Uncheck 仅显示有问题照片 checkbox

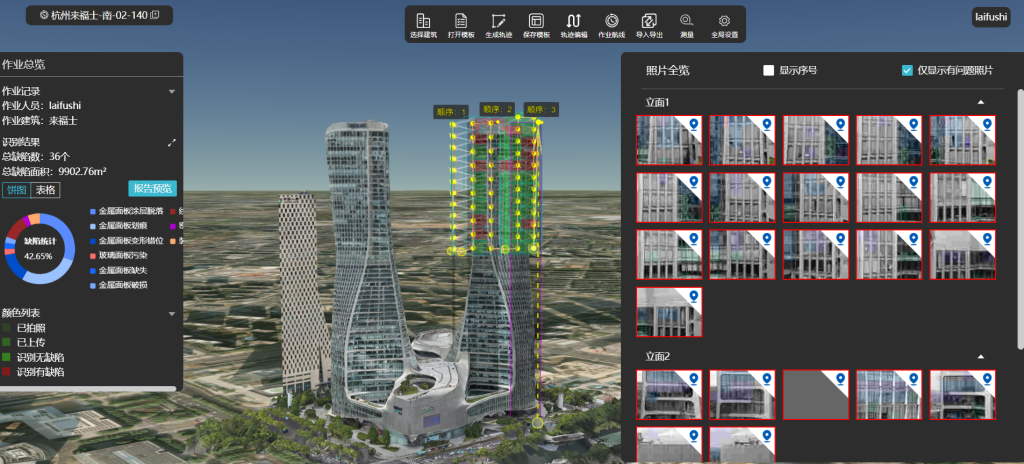(907, 71)
